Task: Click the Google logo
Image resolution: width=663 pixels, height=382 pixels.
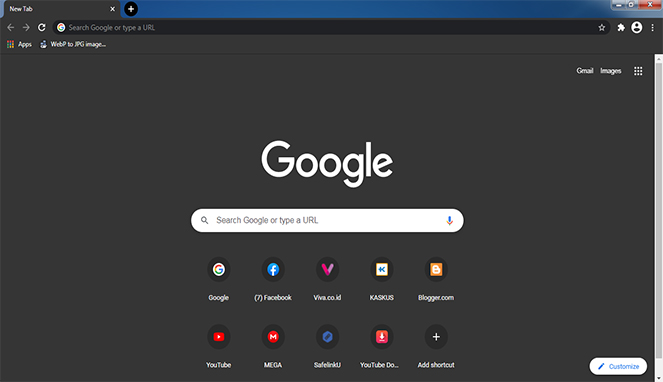Action: click(x=327, y=164)
